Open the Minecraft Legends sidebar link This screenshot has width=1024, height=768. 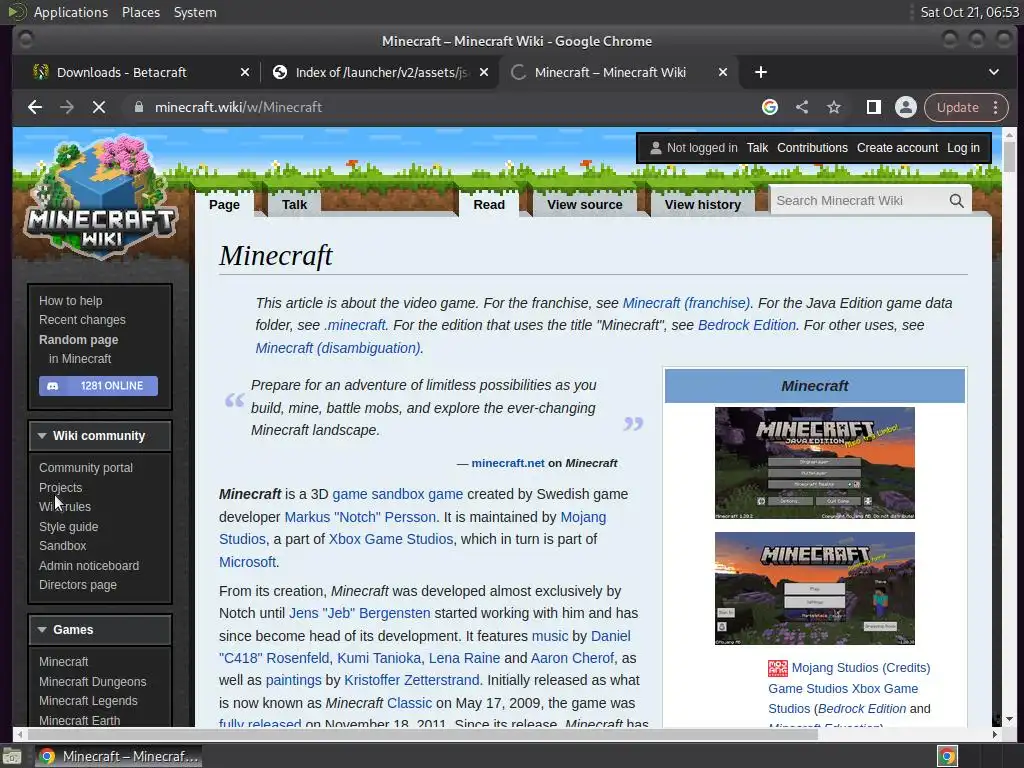[x=88, y=701]
